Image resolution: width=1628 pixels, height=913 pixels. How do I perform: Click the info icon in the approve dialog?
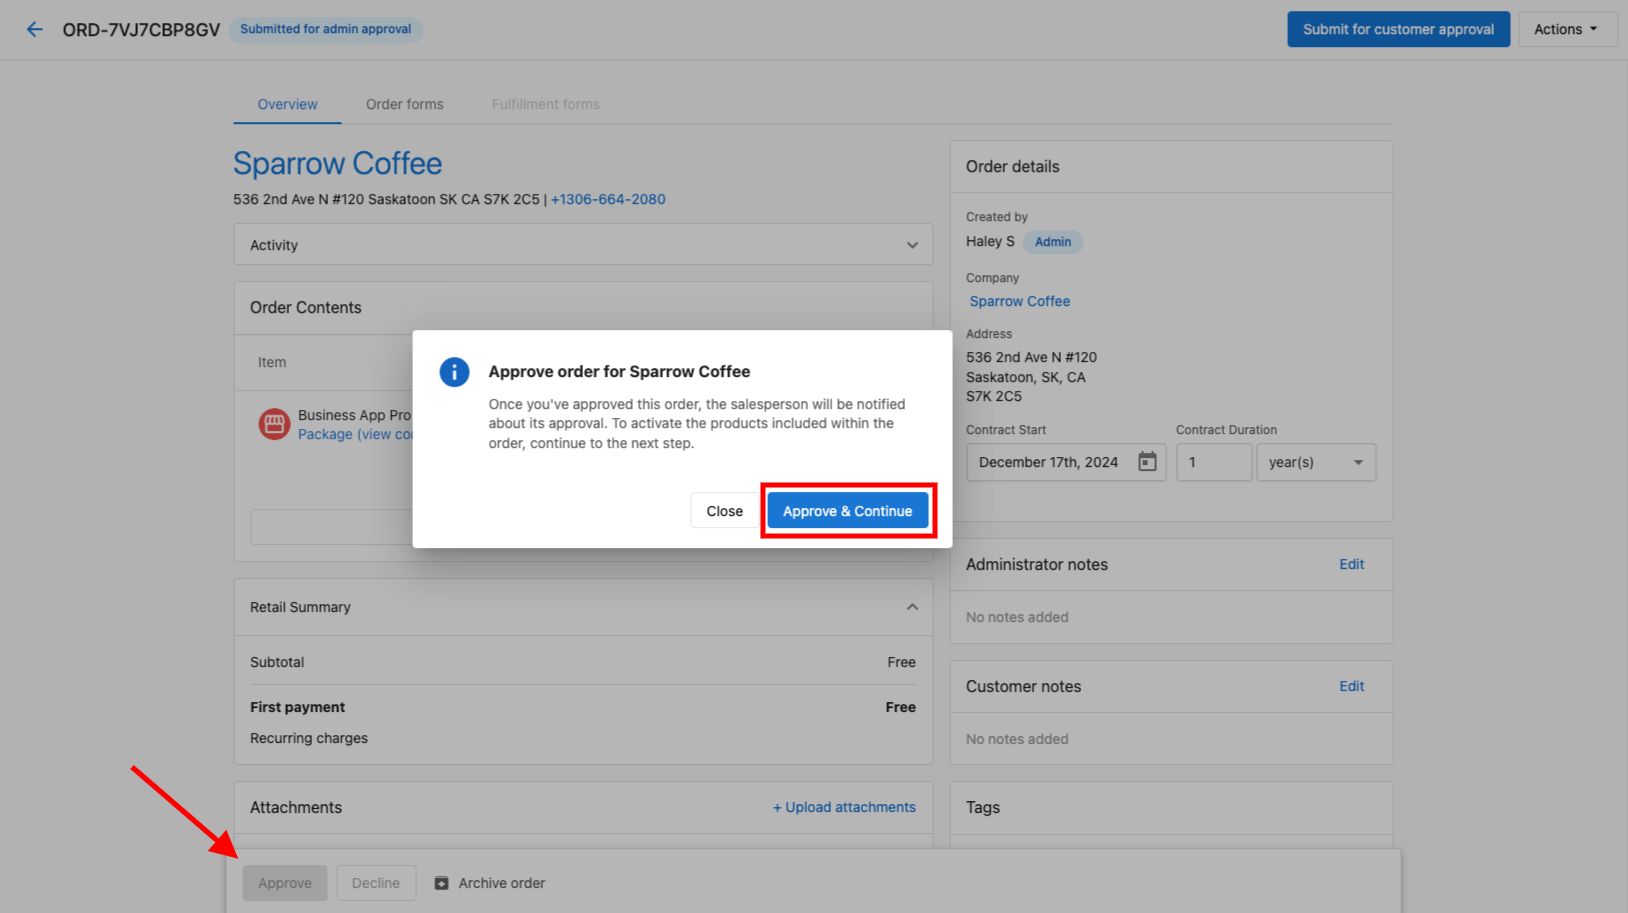coord(454,372)
